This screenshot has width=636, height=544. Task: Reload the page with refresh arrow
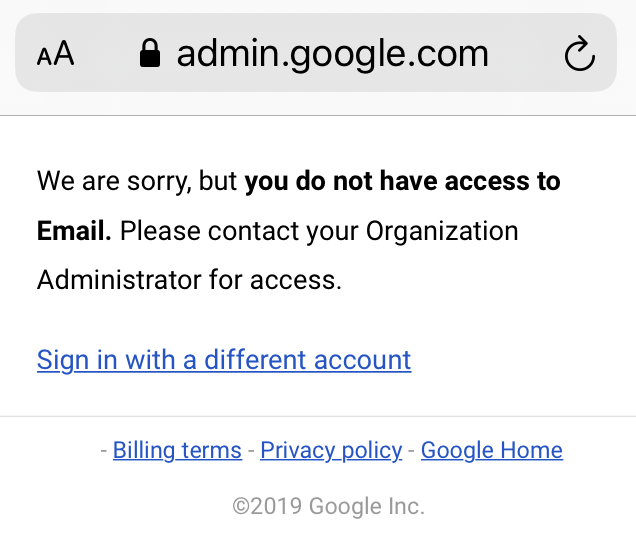580,53
